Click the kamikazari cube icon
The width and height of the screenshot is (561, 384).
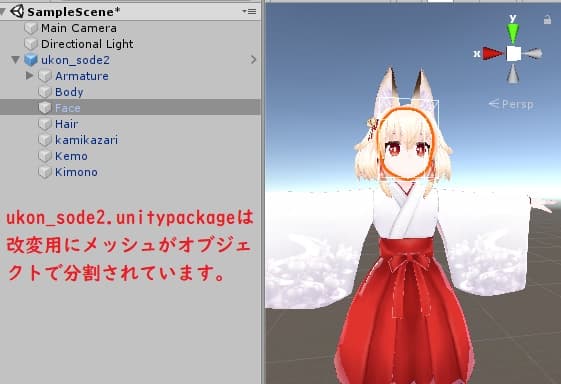(x=45, y=140)
